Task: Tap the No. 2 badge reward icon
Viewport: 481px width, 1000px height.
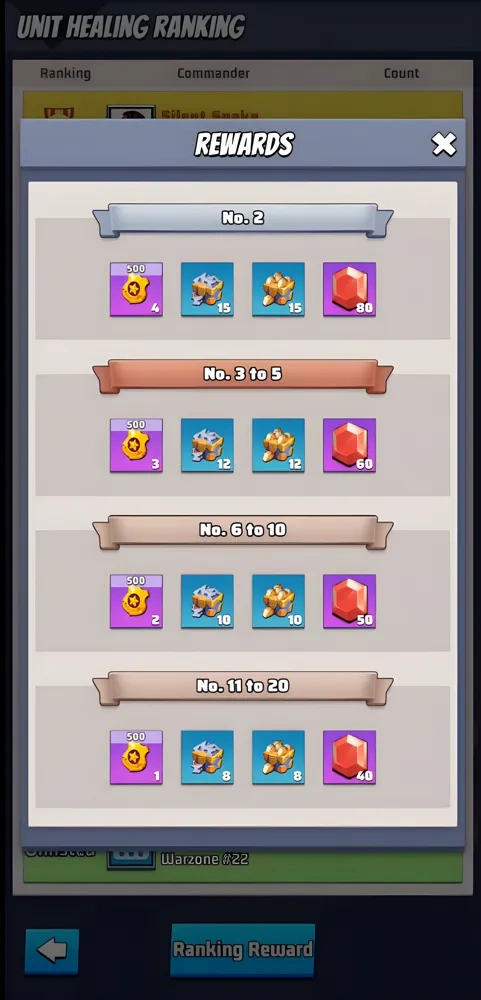Action: 137,289
